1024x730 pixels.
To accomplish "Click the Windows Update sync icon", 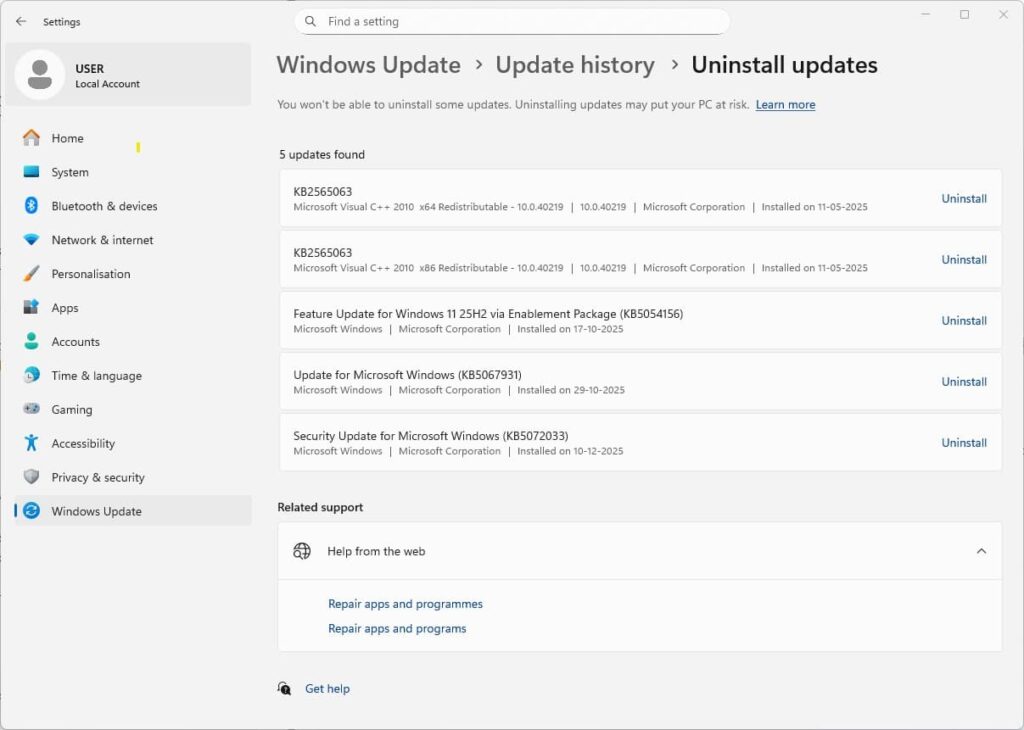I will (31, 511).
